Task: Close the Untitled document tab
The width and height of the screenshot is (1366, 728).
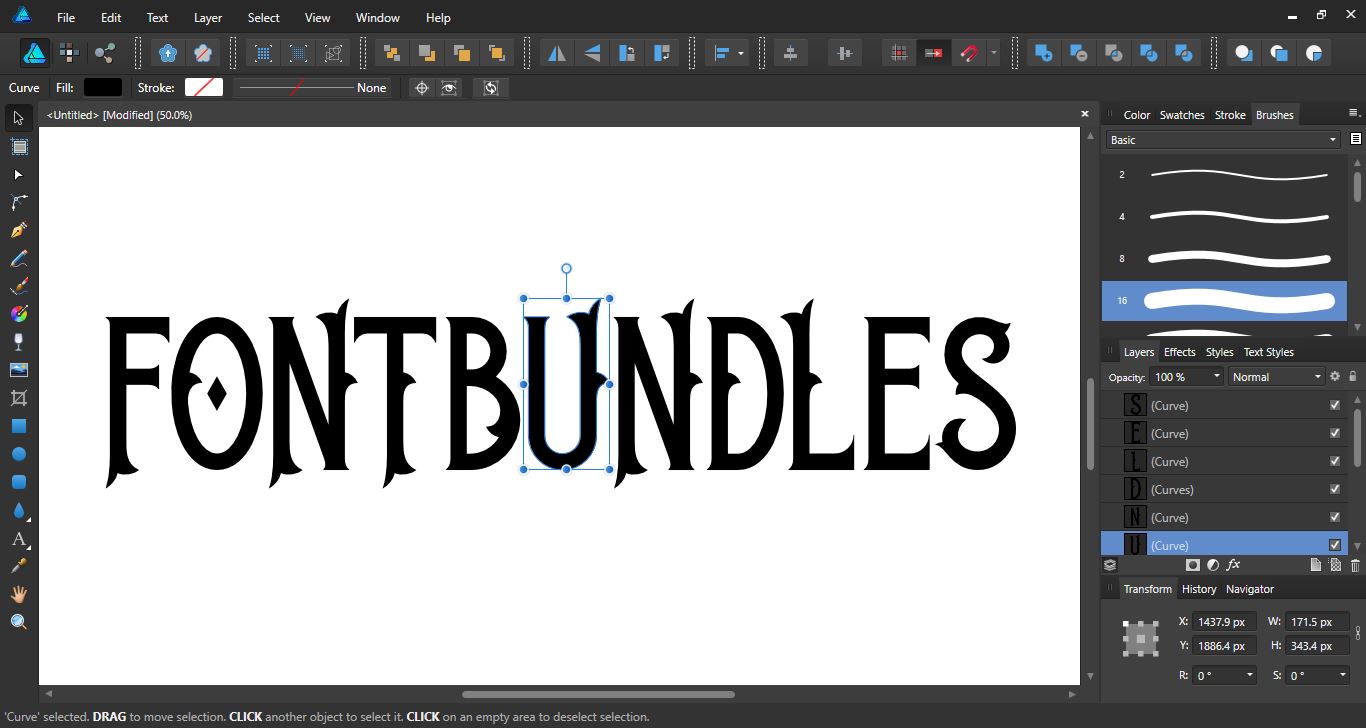Action: click(1085, 114)
